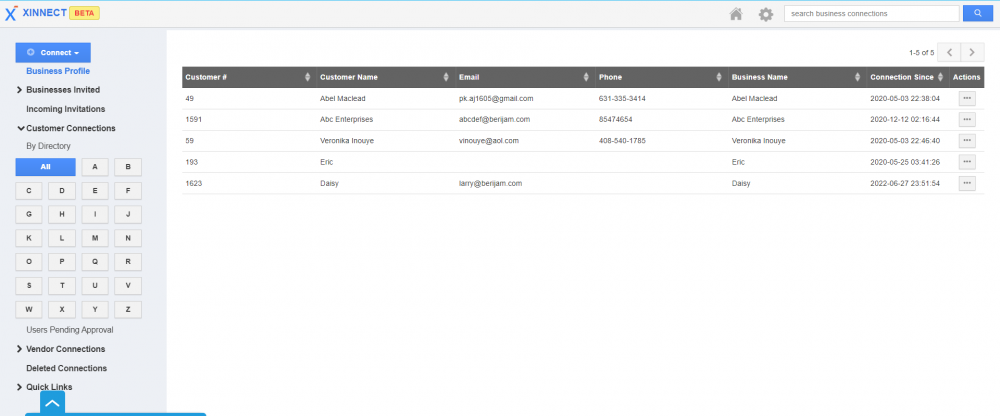Viewport: 1000px width, 416px height.
Task: Click the search business connections field
Action: point(872,14)
